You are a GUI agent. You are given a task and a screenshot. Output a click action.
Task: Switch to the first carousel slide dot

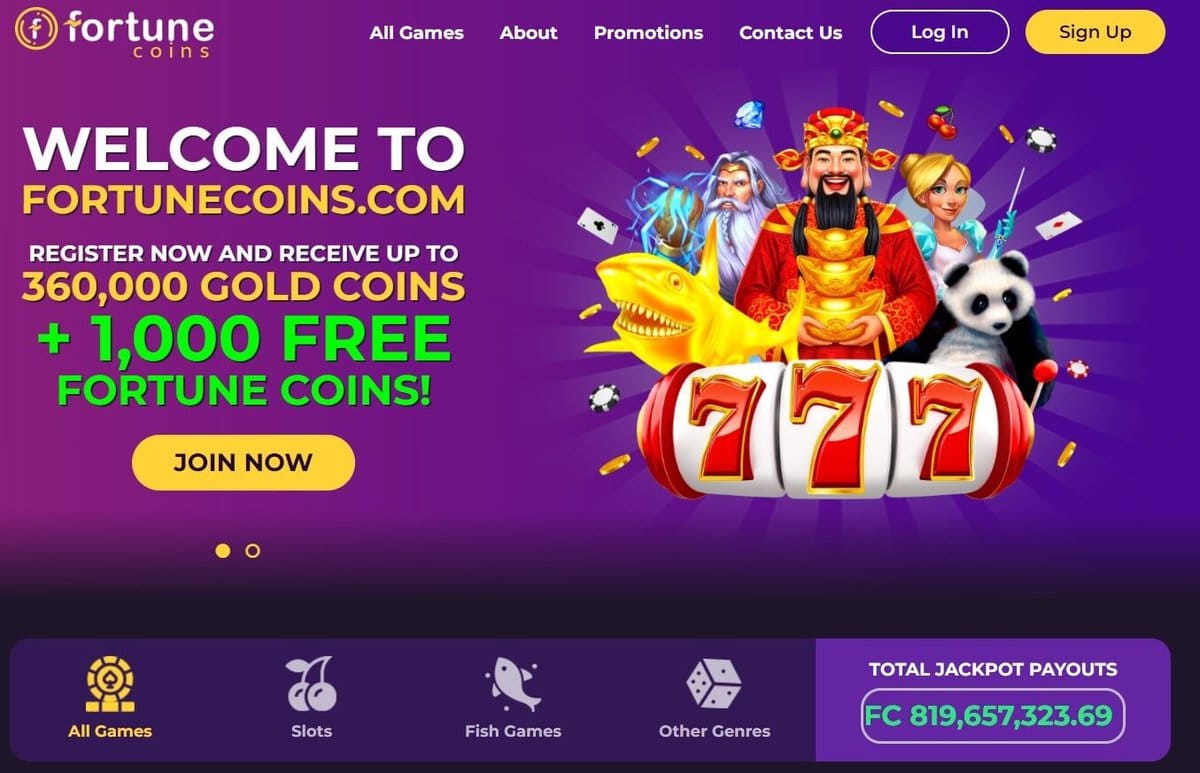[x=223, y=550]
